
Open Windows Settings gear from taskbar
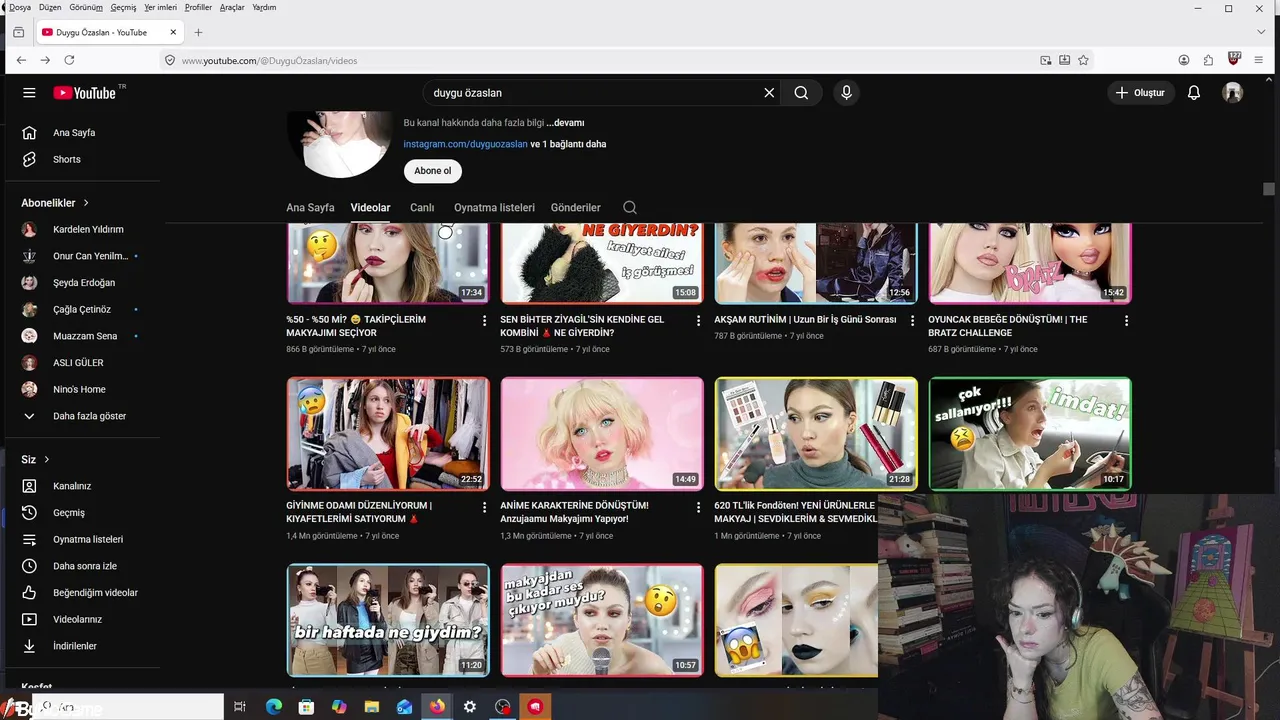tap(470, 707)
